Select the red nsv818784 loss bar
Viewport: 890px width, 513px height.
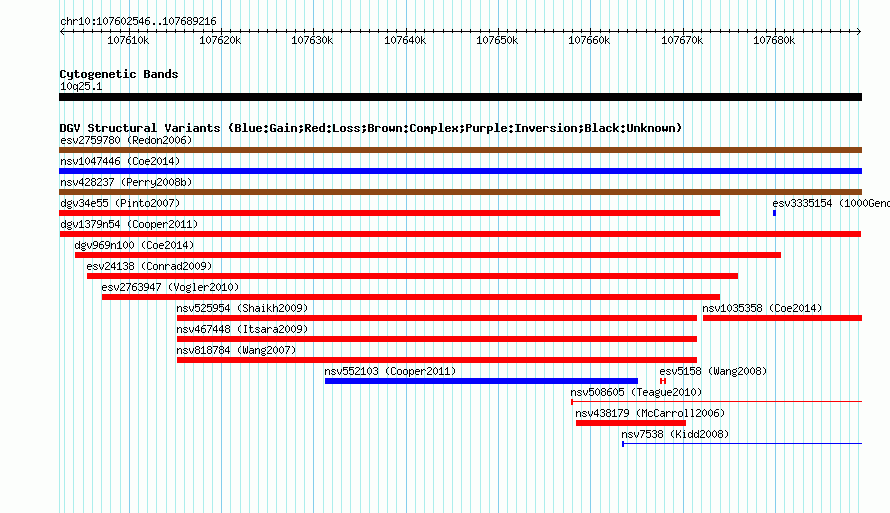(x=436, y=360)
